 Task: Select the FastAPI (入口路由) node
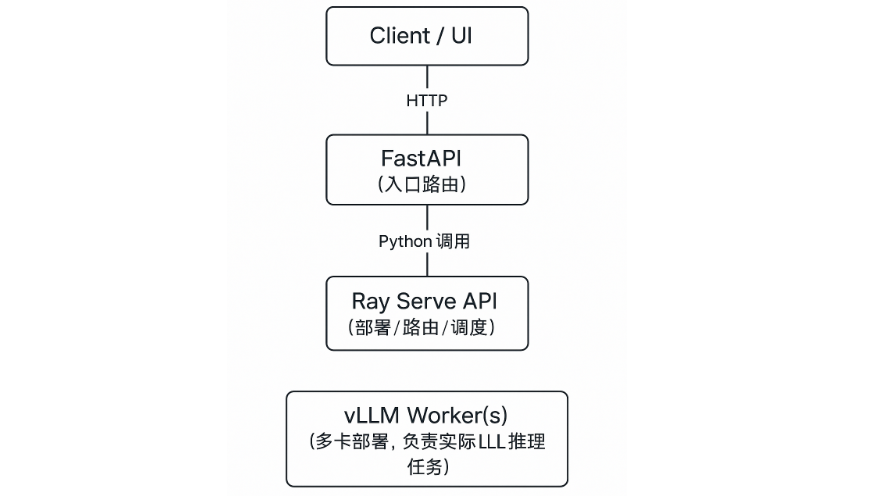427,170
